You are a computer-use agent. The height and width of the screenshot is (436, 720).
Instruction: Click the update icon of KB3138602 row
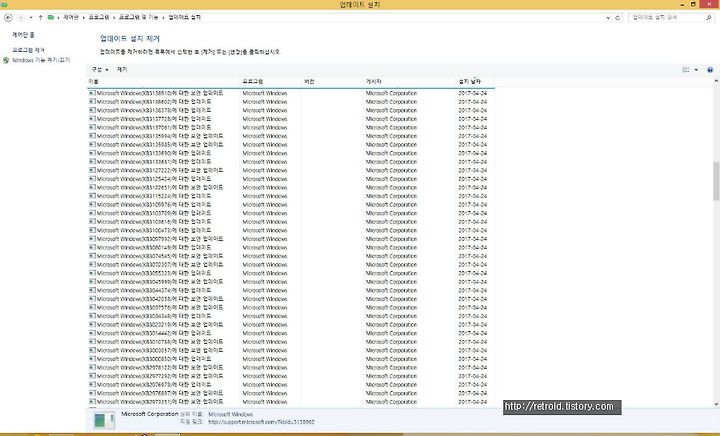(x=92, y=101)
